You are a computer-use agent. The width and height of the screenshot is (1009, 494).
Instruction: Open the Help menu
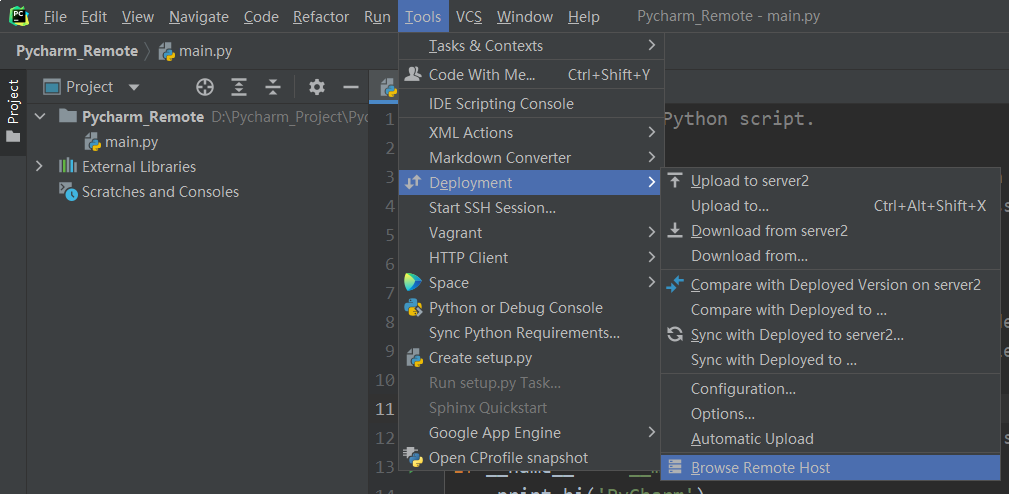click(x=584, y=17)
